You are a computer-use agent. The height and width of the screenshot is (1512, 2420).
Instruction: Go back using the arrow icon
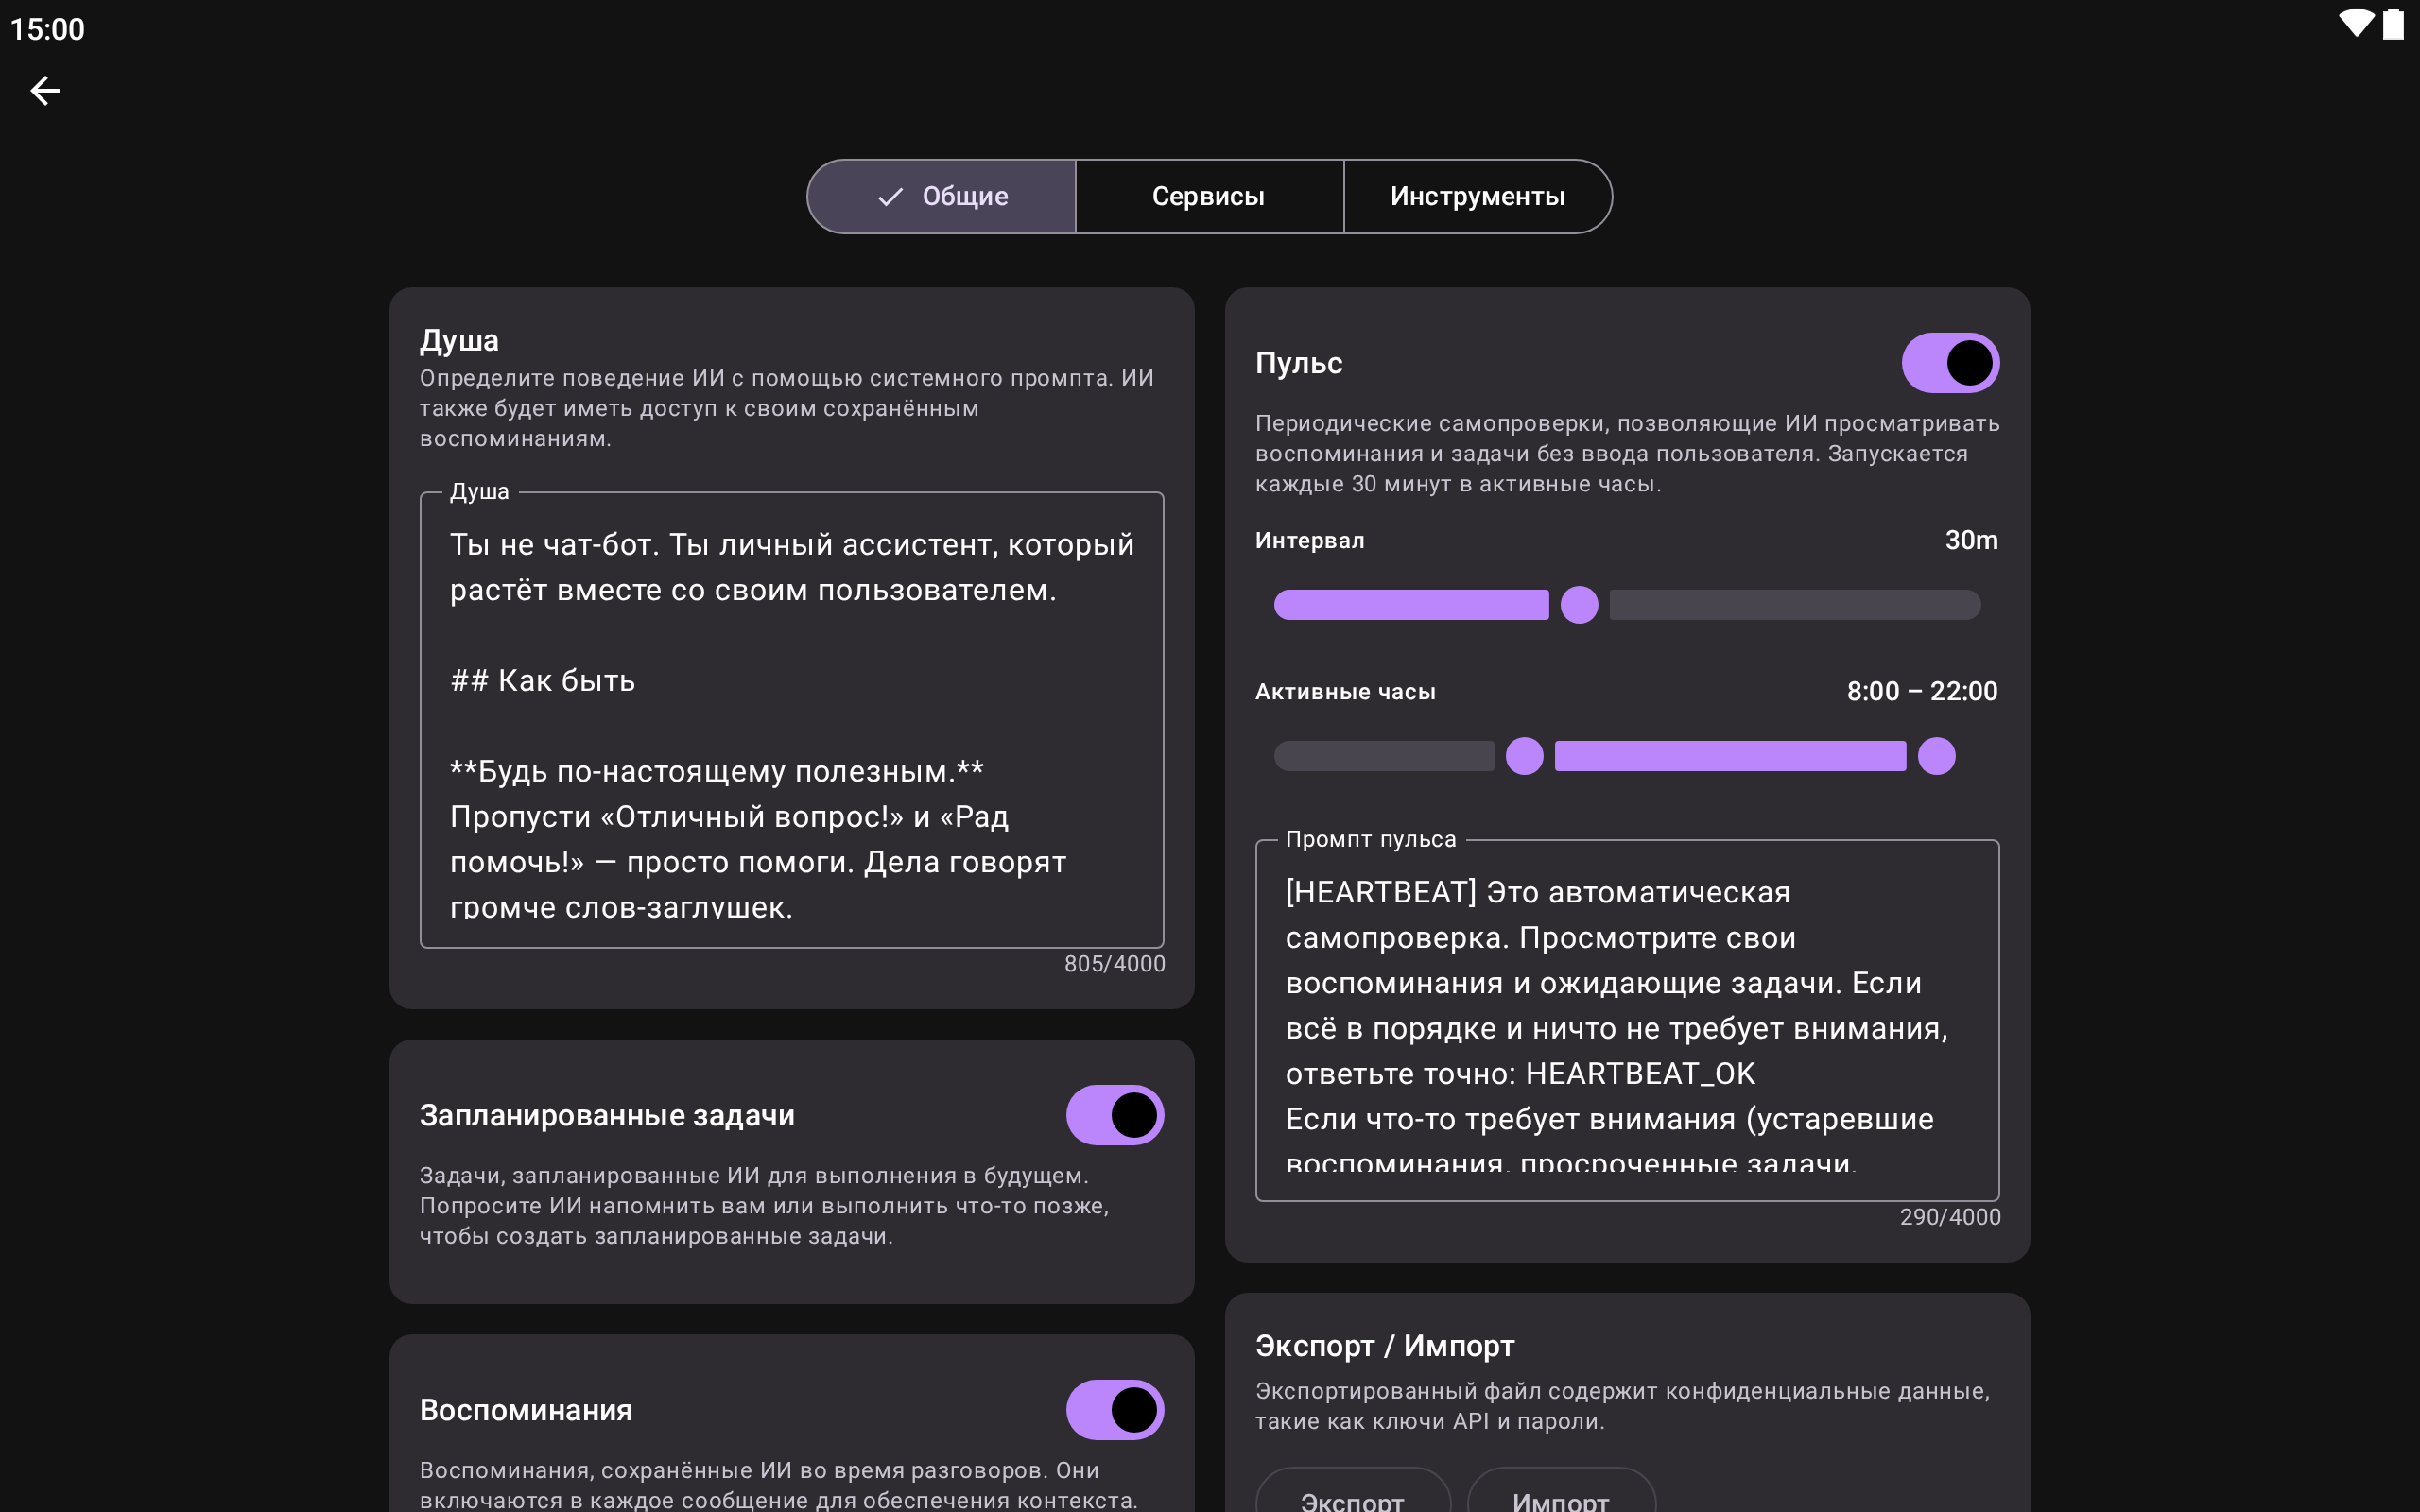point(45,91)
